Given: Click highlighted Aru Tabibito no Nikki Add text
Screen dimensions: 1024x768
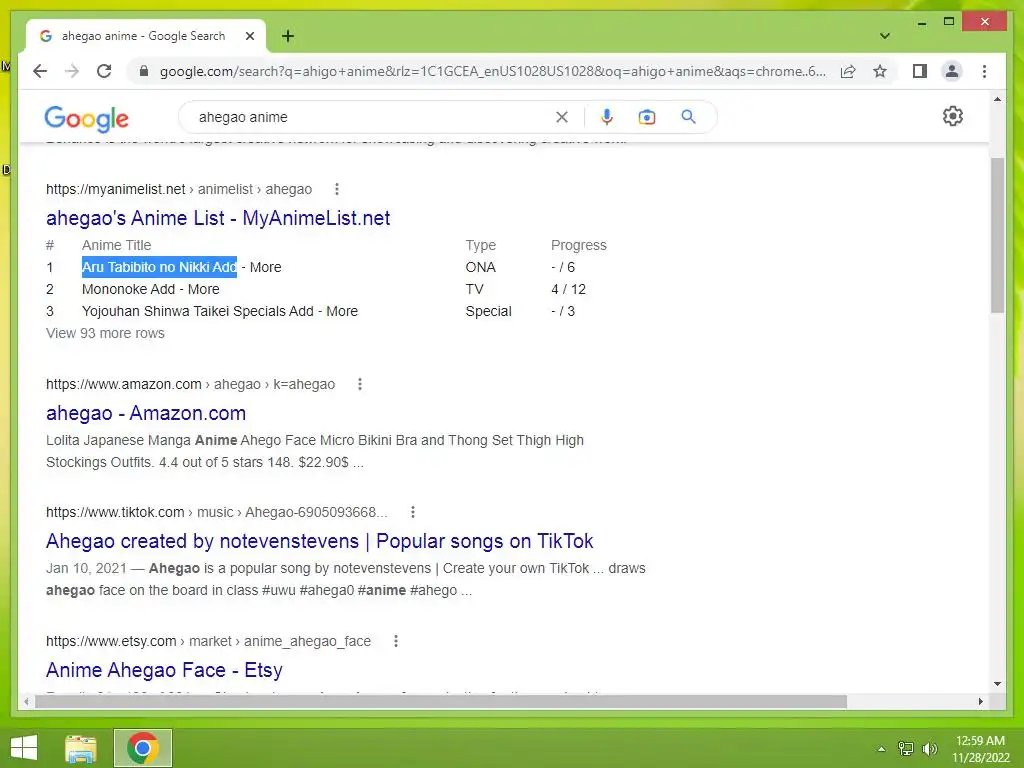Looking at the screenshot, I should point(159,267).
